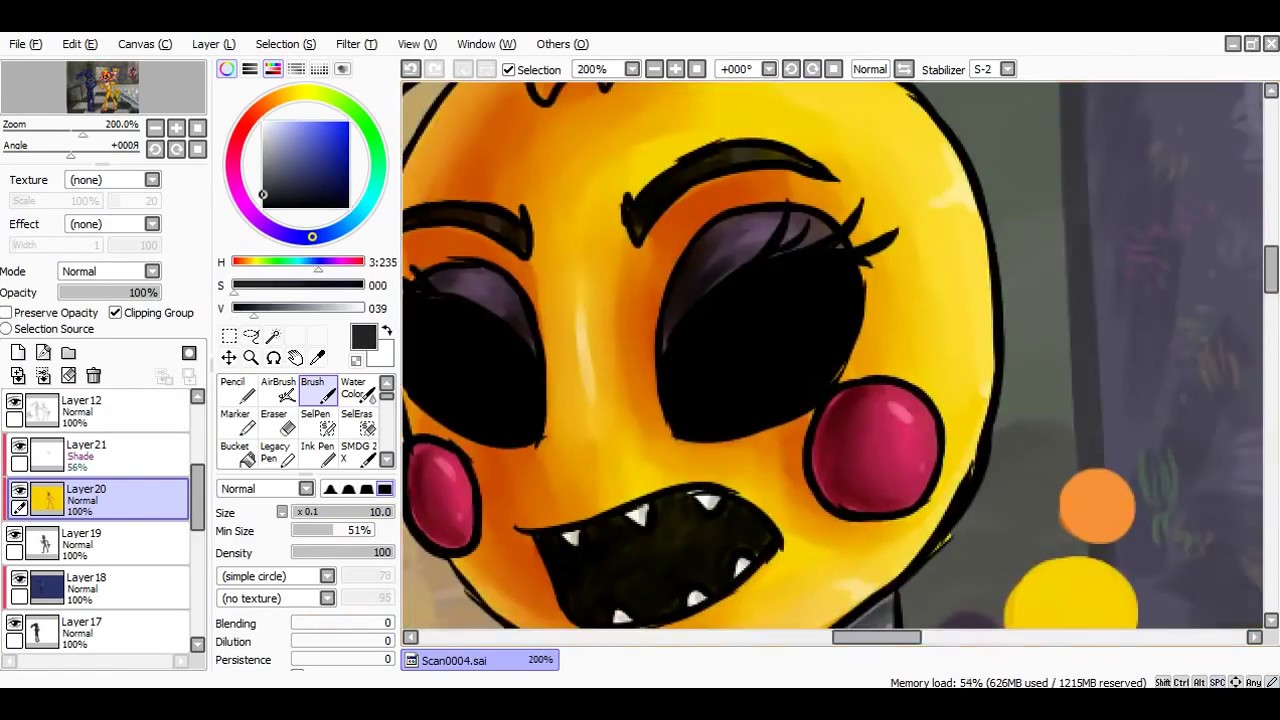Viewport: 1280px width, 720px height.
Task: Hide Layer12 using its eye icon
Action: tap(14, 402)
